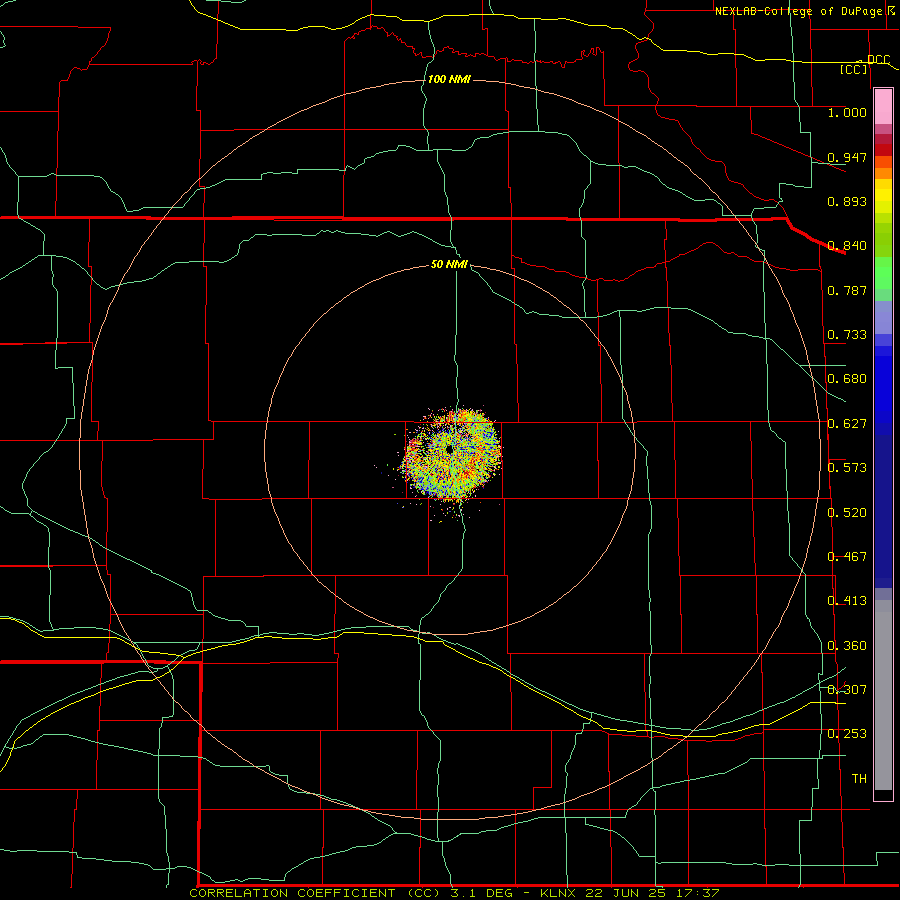Click the 0.840 scale value

[x=847, y=246]
